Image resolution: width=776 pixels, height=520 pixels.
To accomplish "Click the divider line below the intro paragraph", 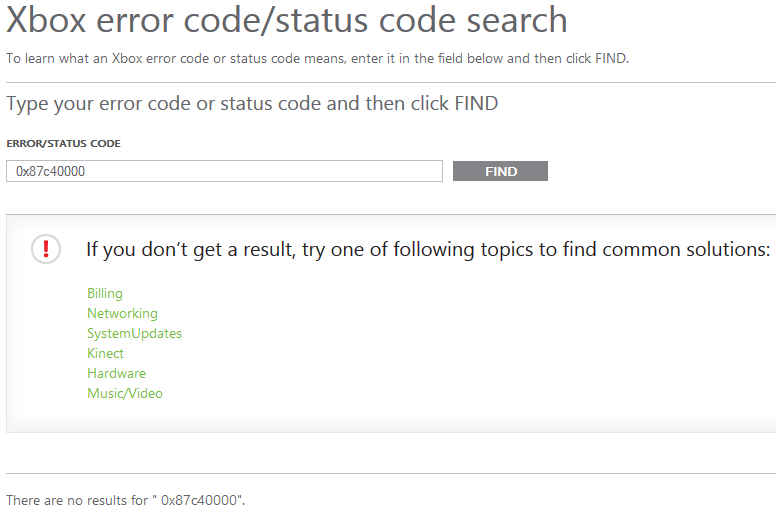I will (390, 80).
